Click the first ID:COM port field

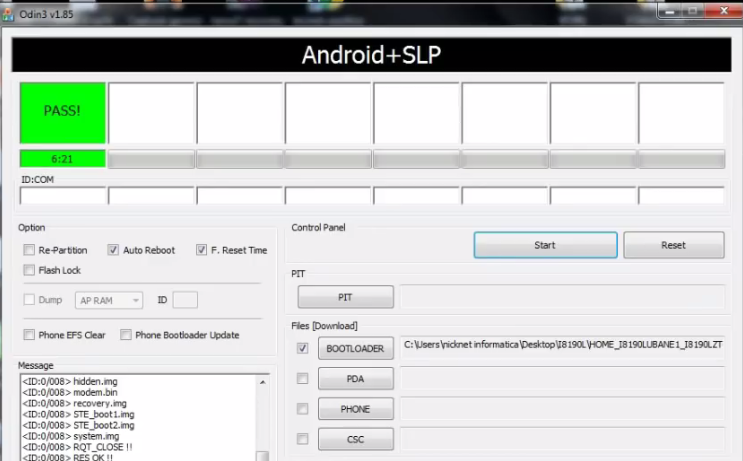[x=63, y=196]
